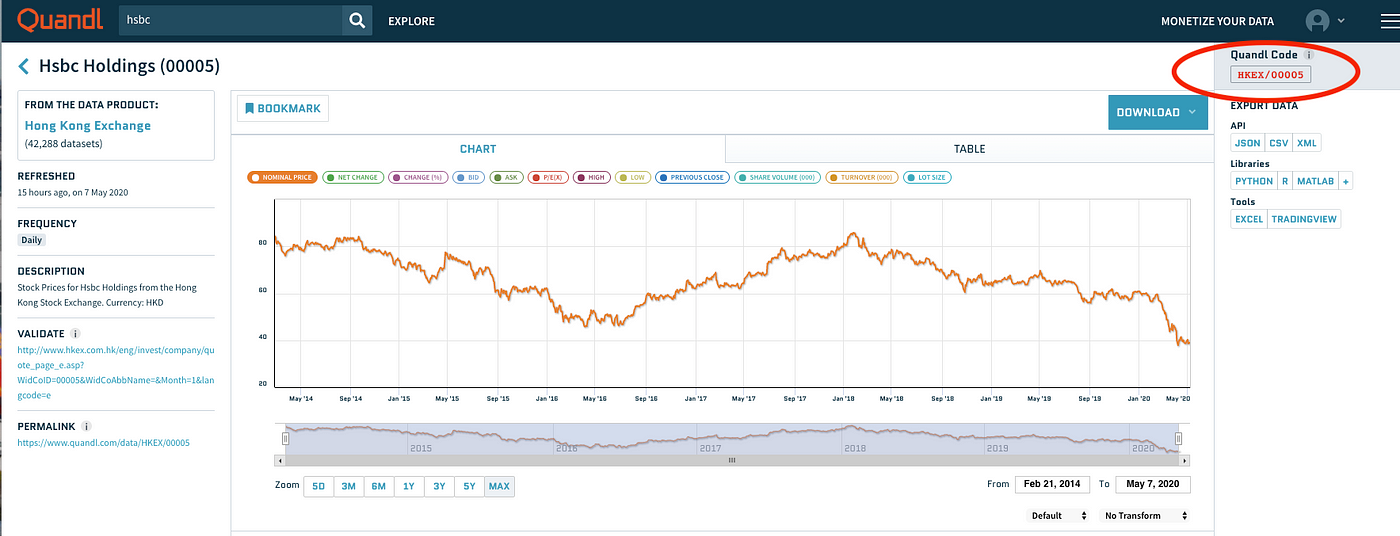The width and height of the screenshot is (1400, 536).
Task: Click left handle of range navigator
Action: coord(285,438)
